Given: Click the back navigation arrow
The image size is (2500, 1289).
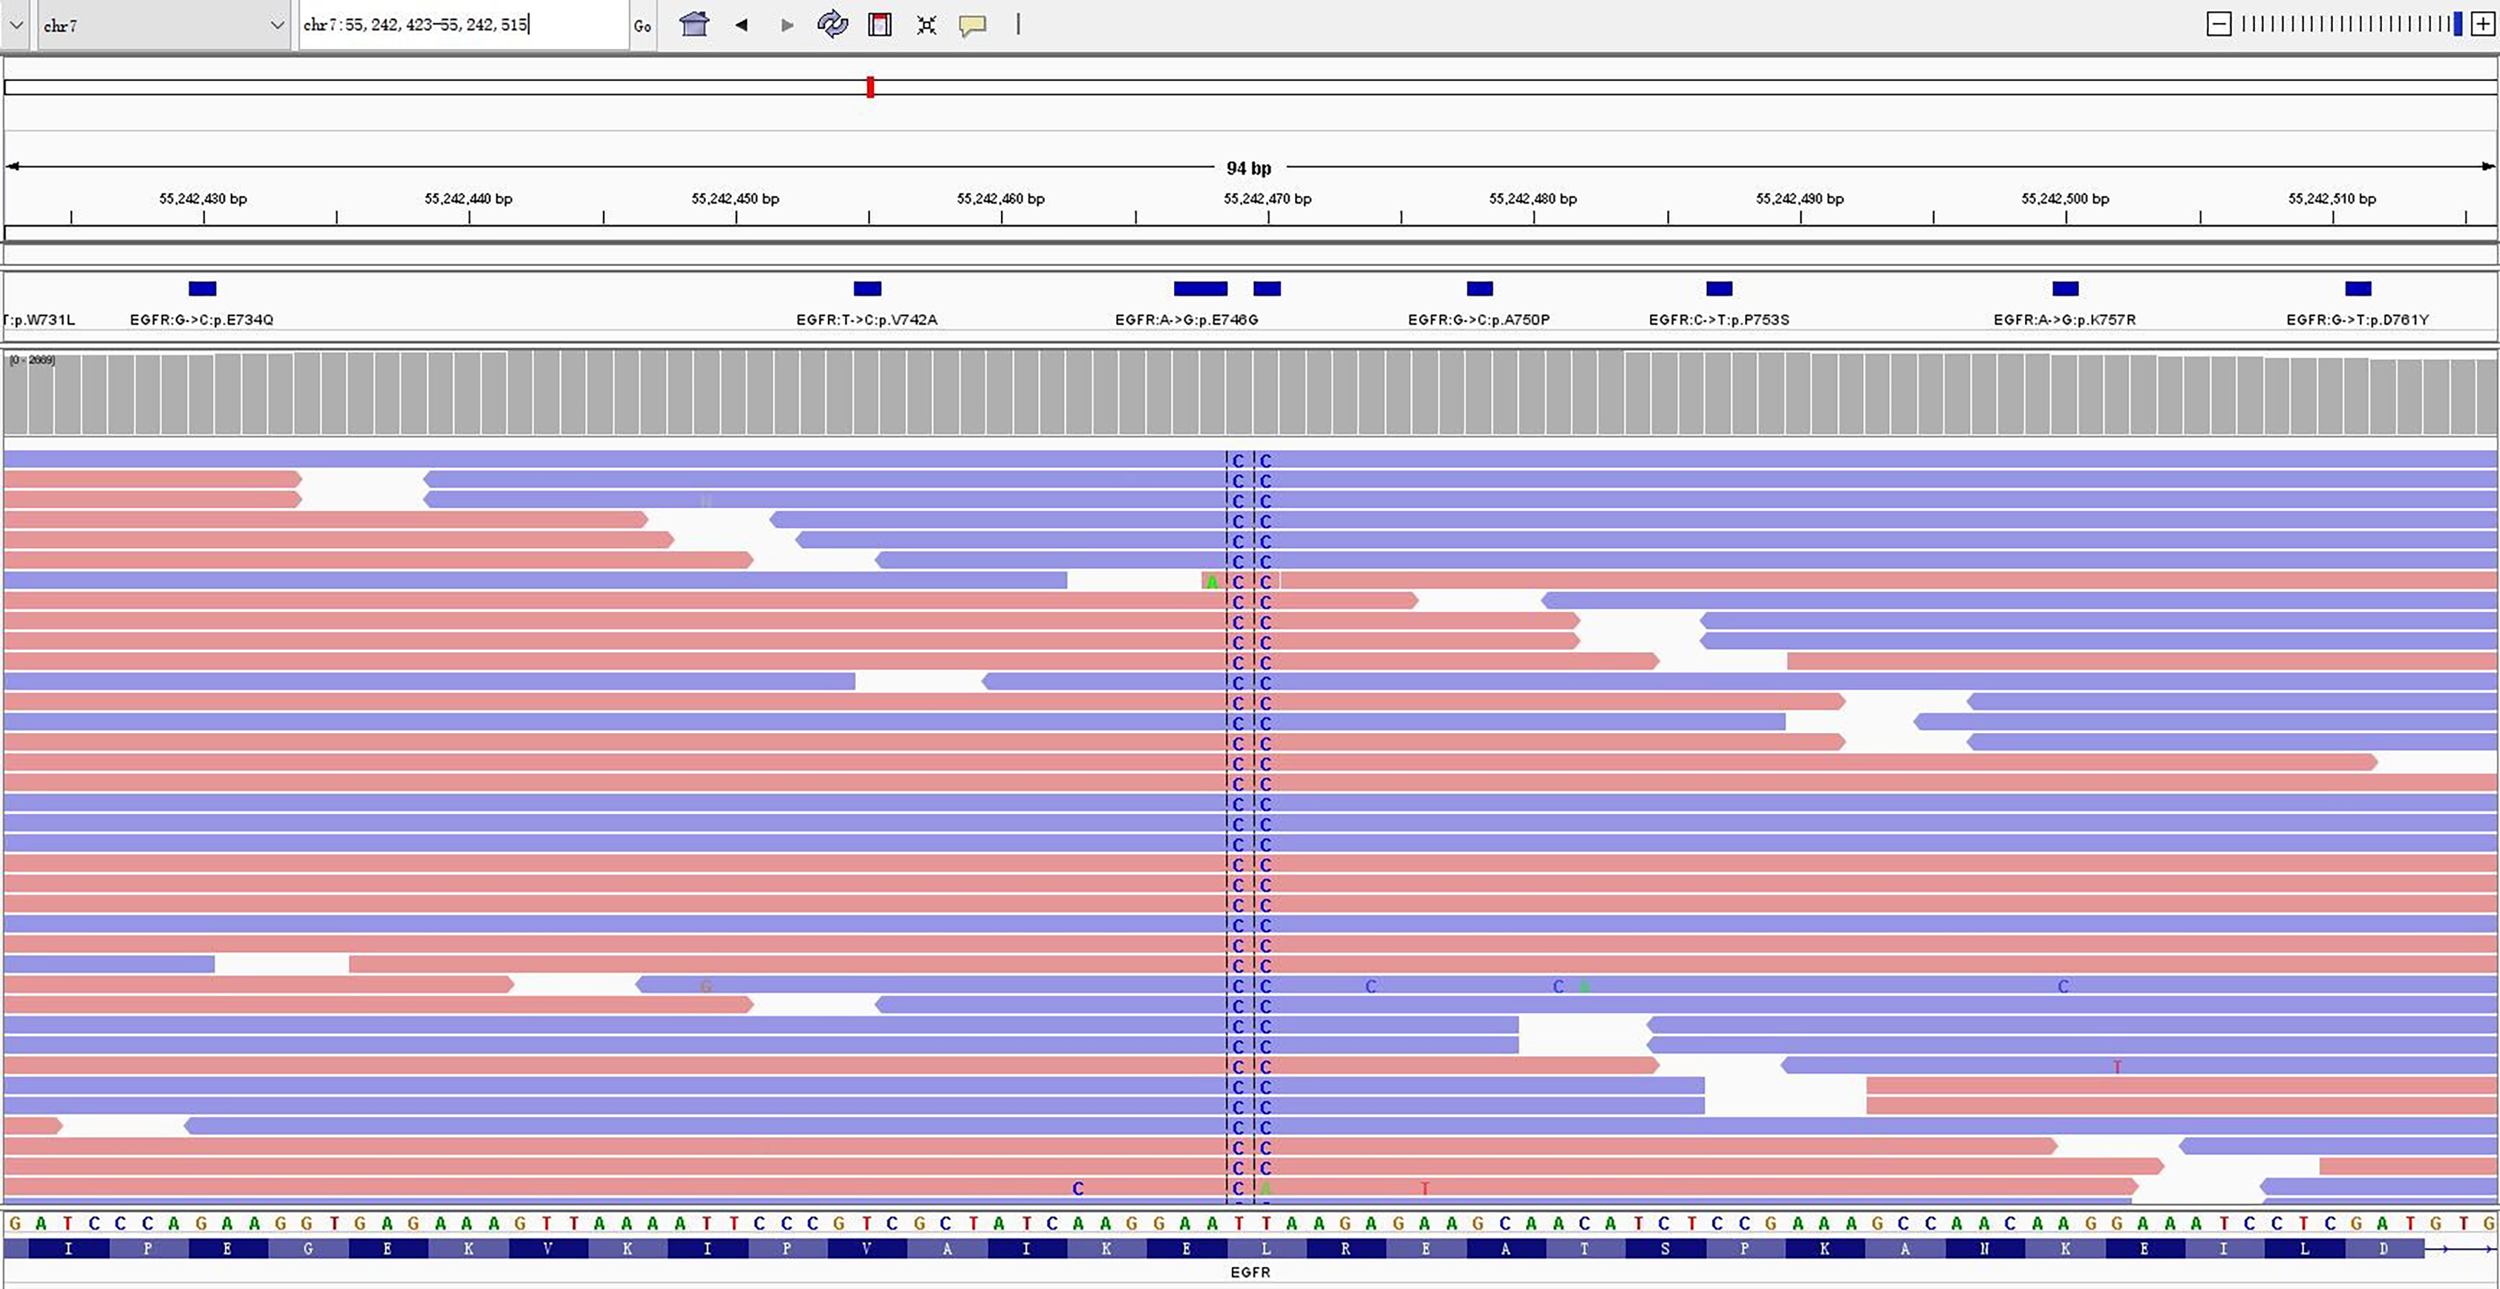Looking at the screenshot, I should click(x=742, y=24).
